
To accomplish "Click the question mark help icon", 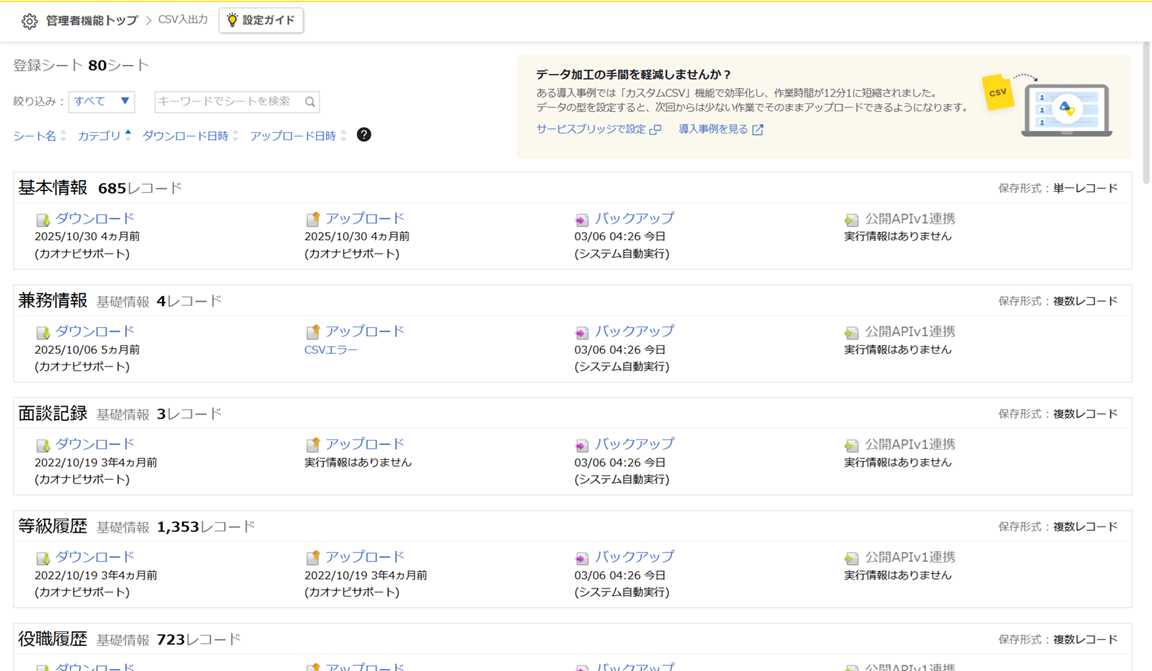I will (x=364, y=135).
